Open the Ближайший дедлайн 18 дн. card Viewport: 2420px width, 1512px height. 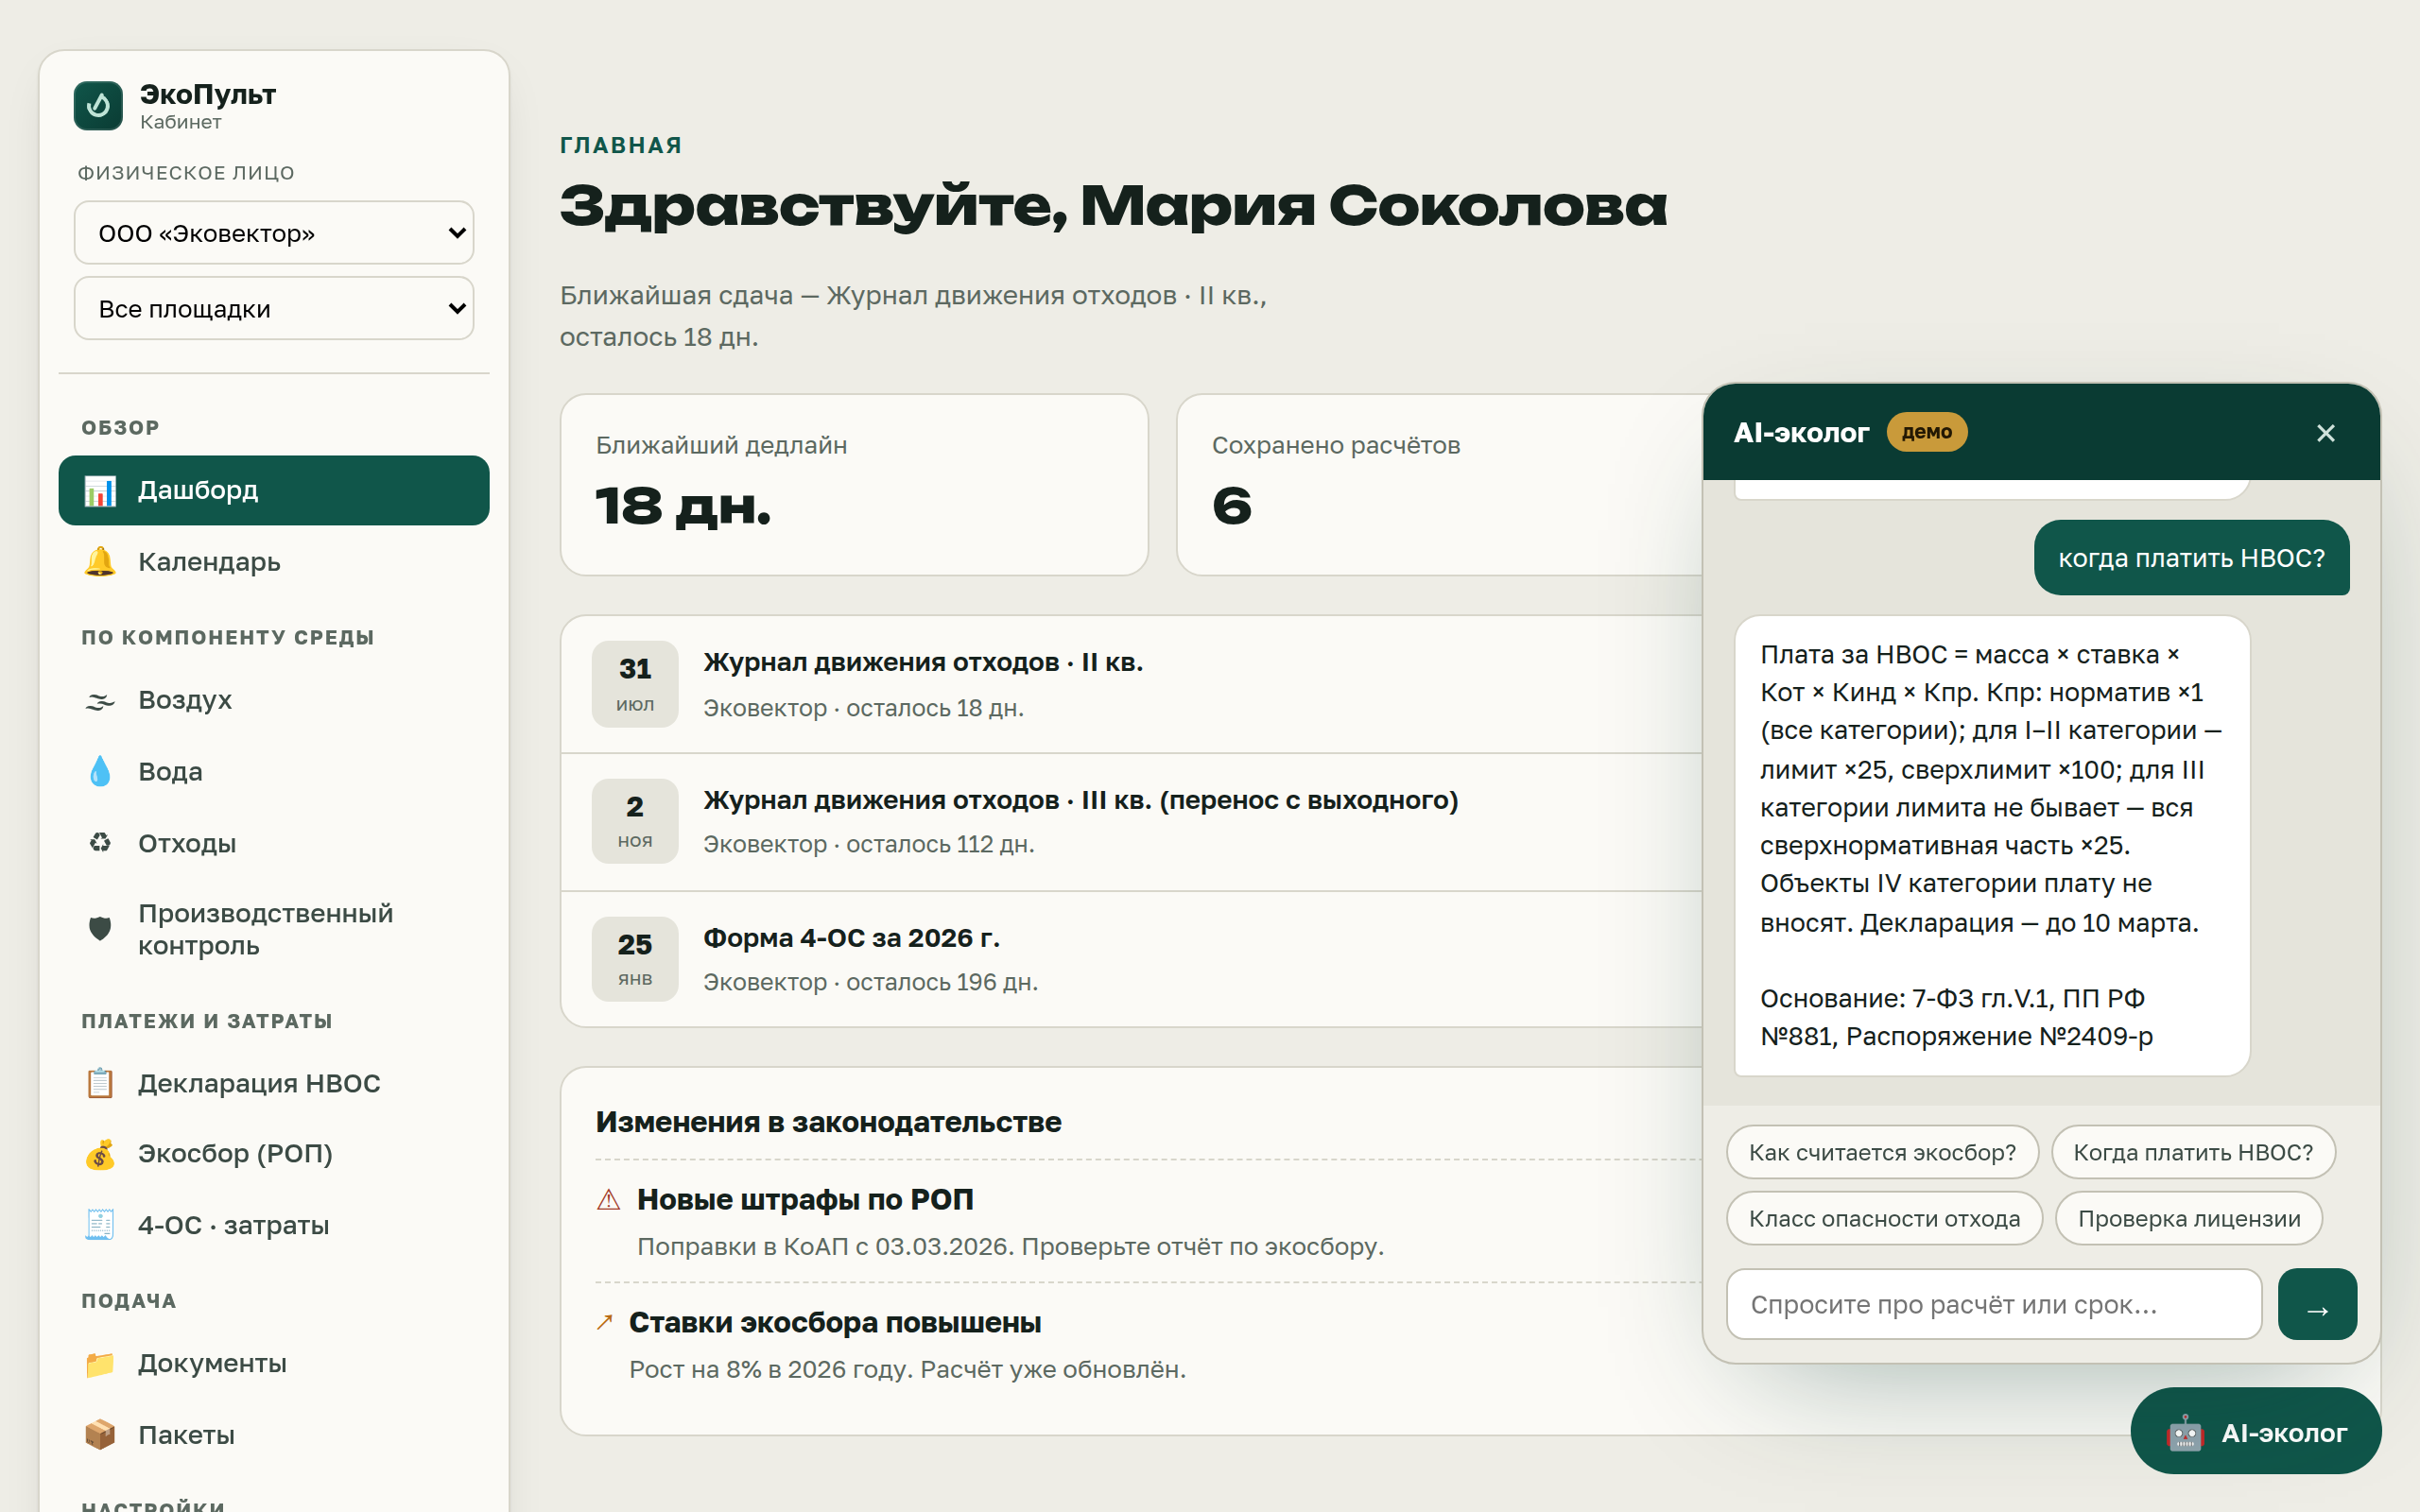(854, 485)
